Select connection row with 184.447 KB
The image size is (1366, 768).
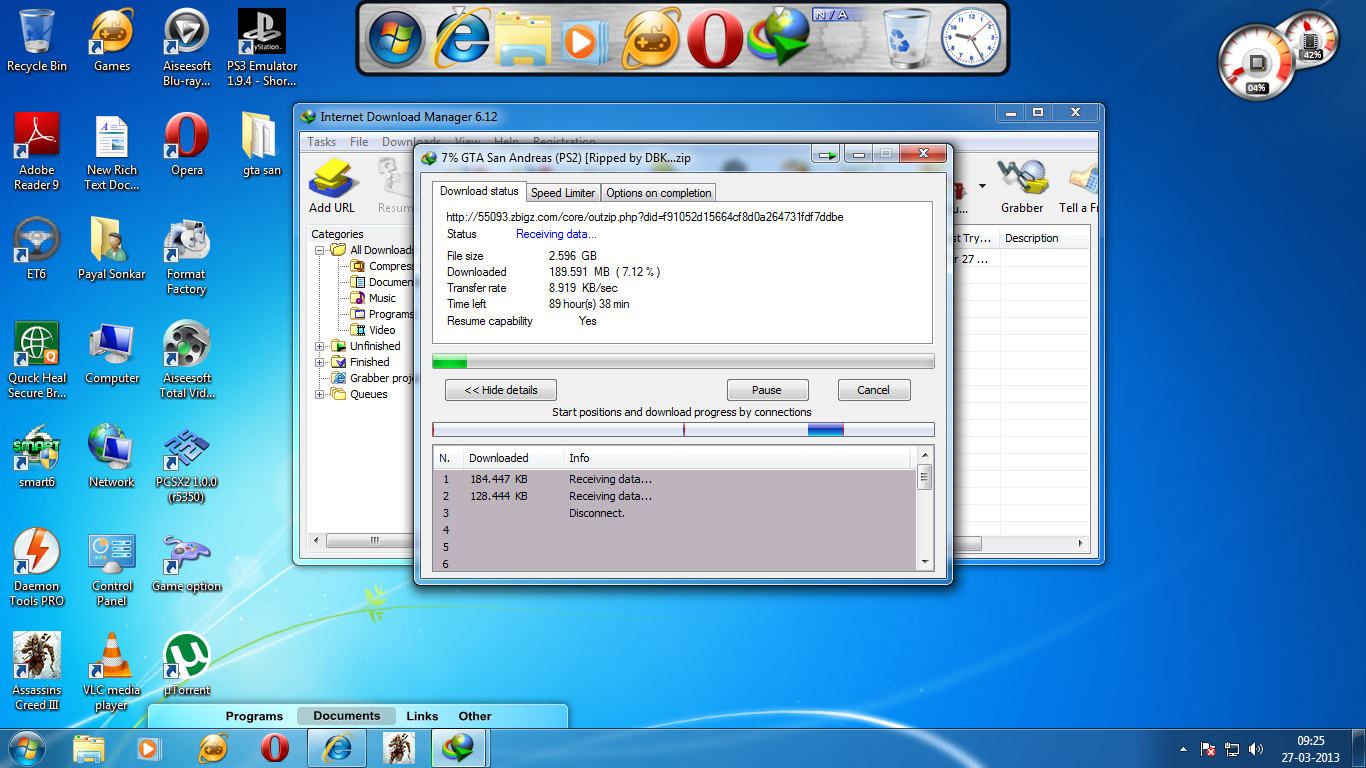675,479
